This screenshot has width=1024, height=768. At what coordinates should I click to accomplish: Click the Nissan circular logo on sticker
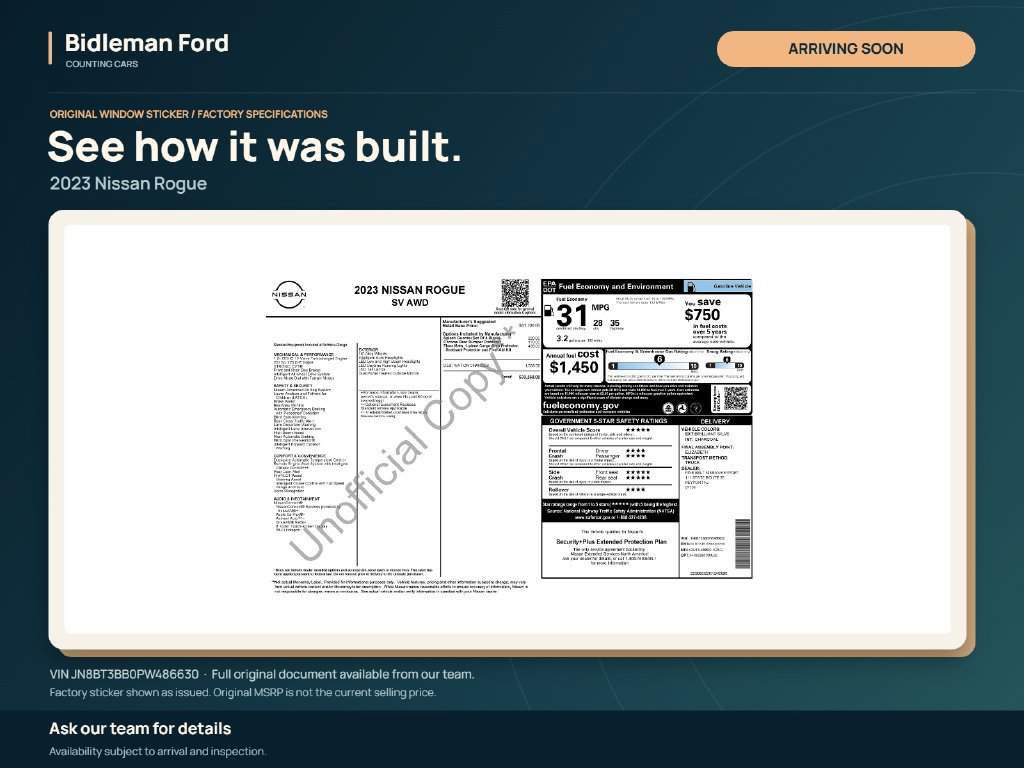289,295
